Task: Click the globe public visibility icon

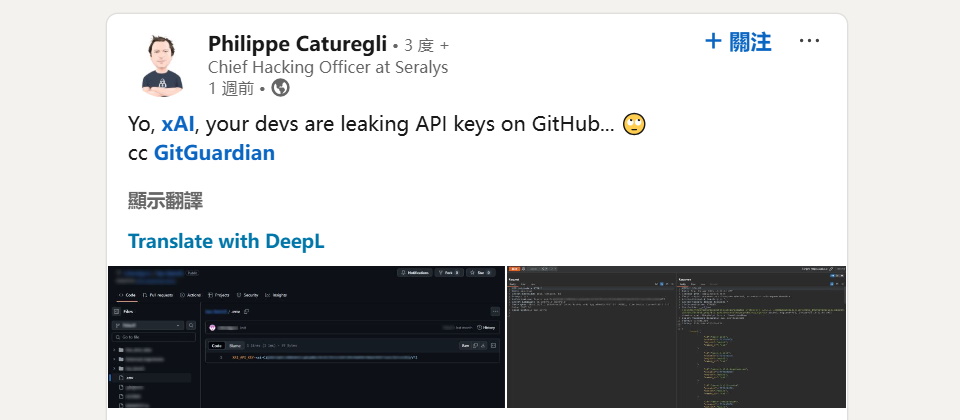Action: coord(281,88)
